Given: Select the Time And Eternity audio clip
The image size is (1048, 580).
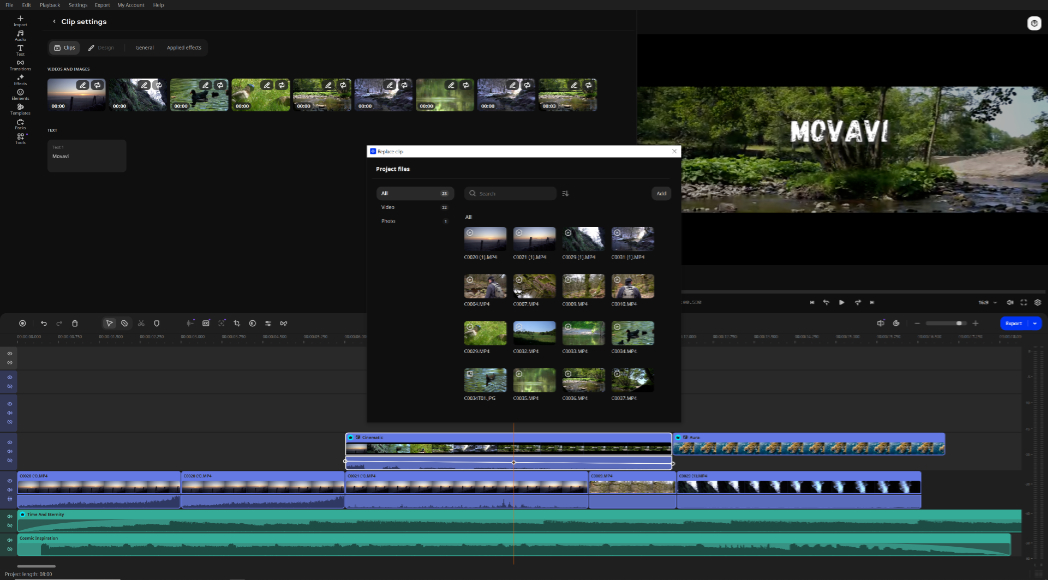Looking at the screenshot, I should (519, 521).
